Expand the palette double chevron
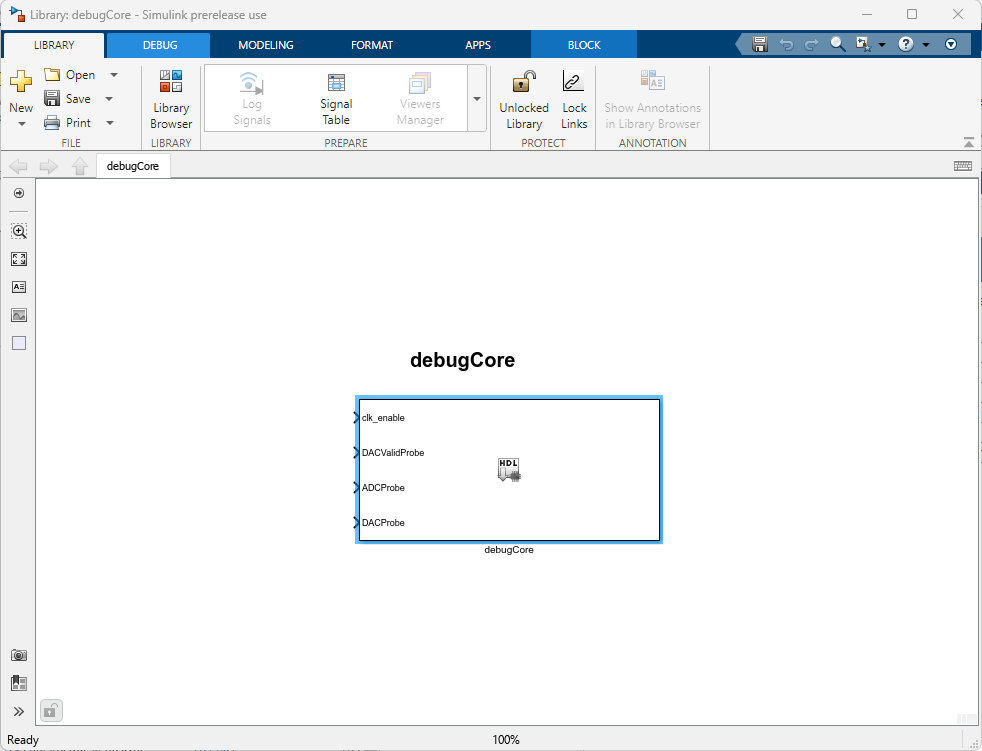 pos(19,712)
